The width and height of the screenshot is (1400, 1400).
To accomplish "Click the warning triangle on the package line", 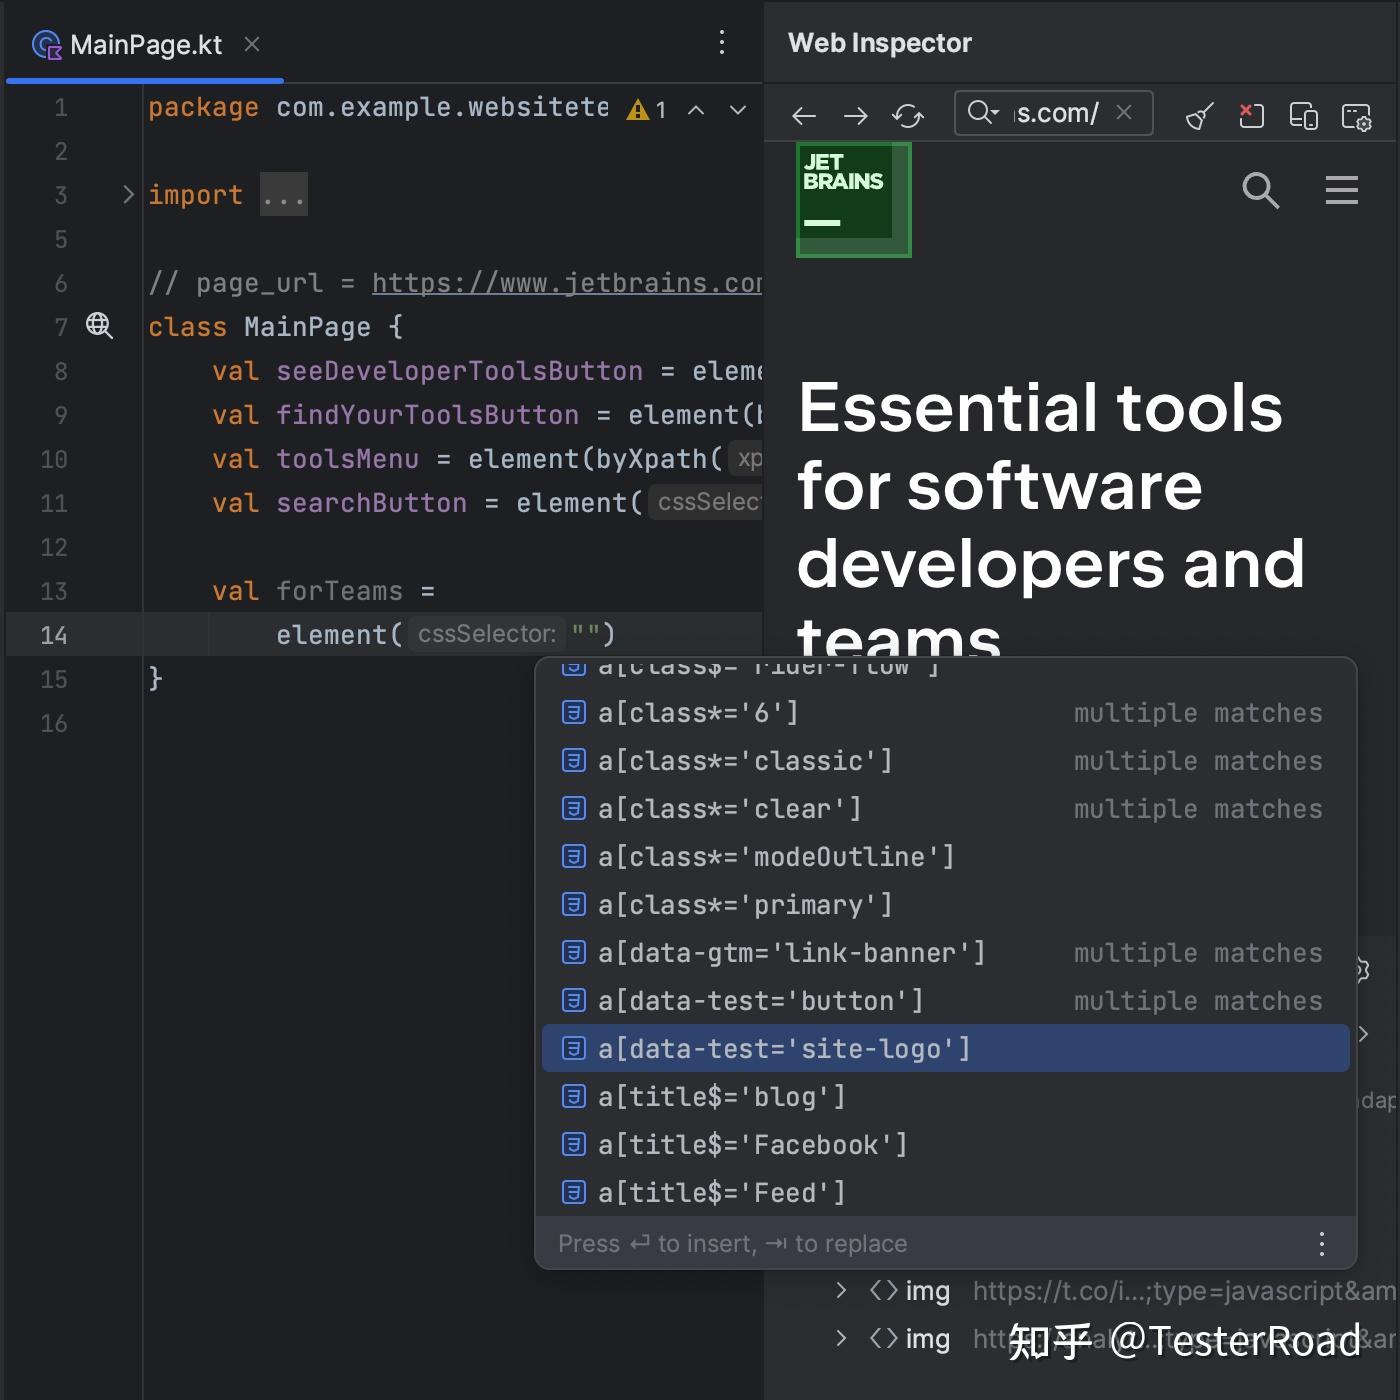I will click(638, 110).
